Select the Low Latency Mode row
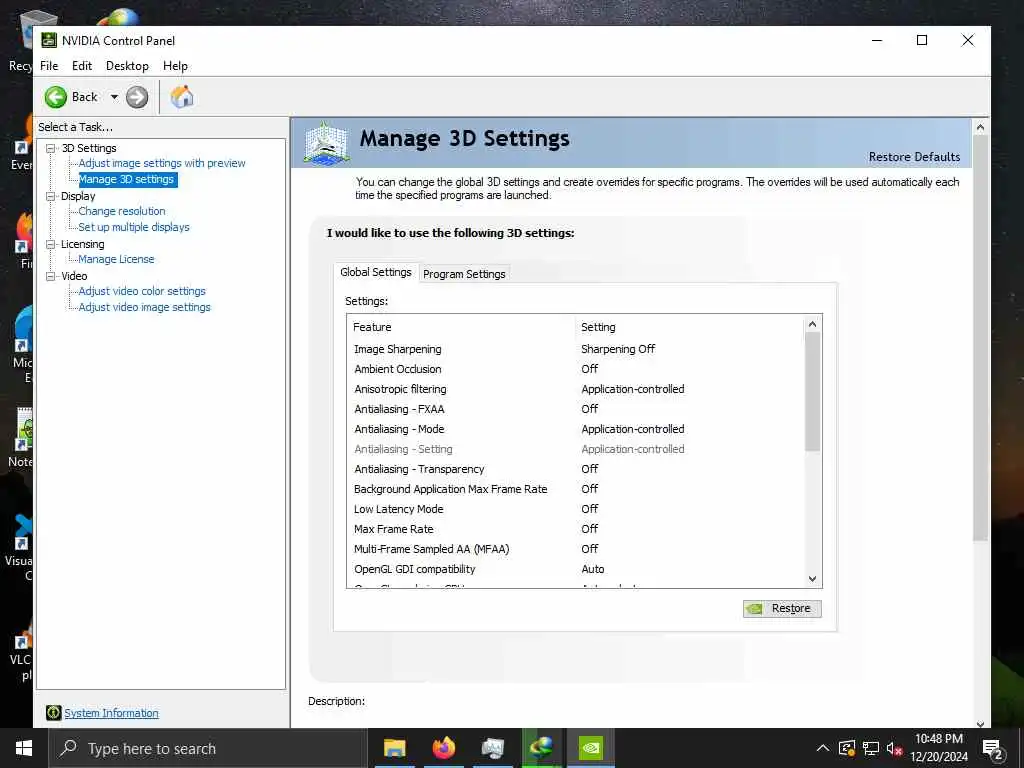 pos(577,509)
